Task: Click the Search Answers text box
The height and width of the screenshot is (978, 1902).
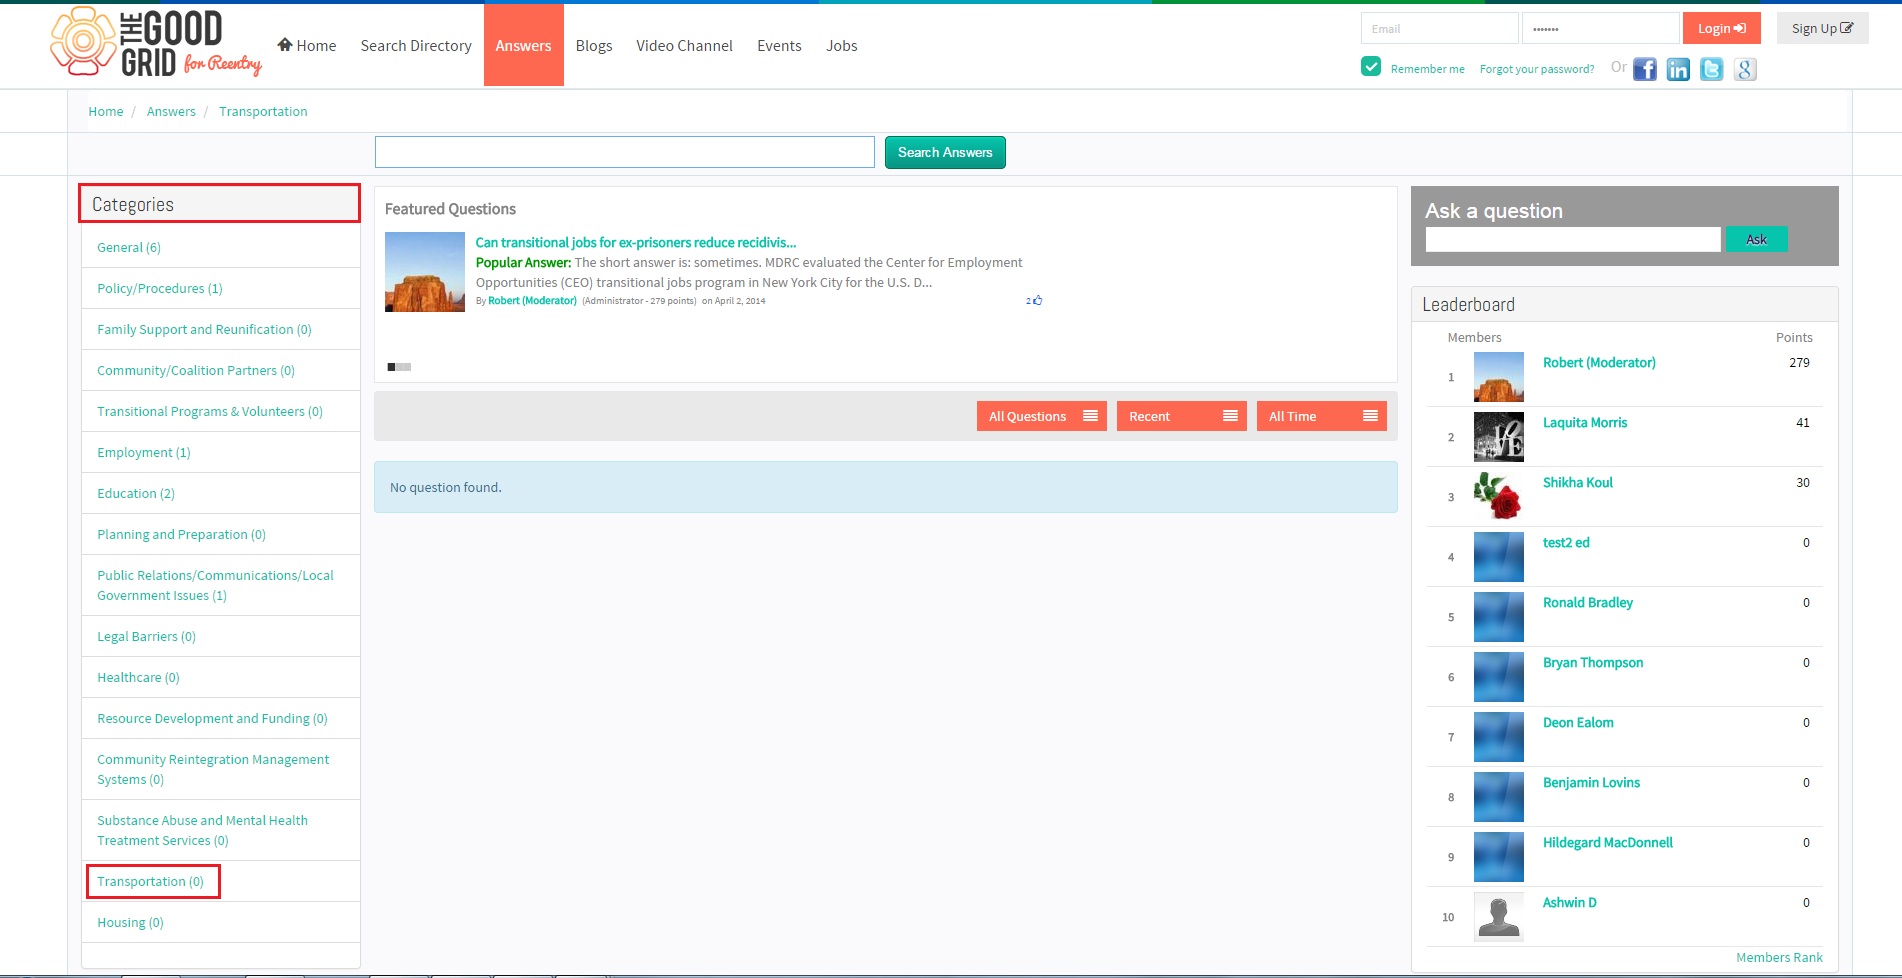Action: click(x=625, y=152)
